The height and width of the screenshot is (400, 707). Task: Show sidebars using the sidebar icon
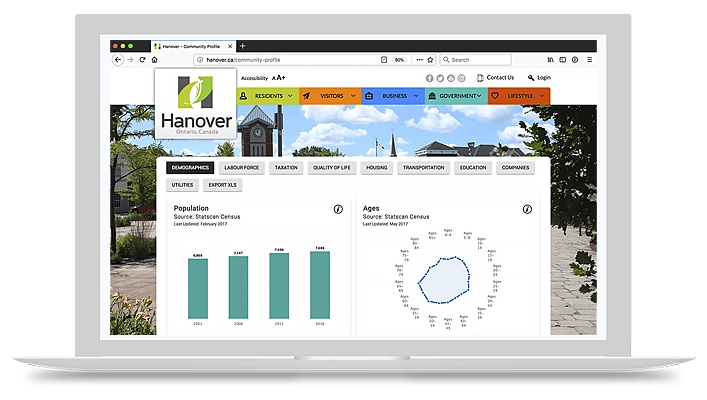[563, 60]
